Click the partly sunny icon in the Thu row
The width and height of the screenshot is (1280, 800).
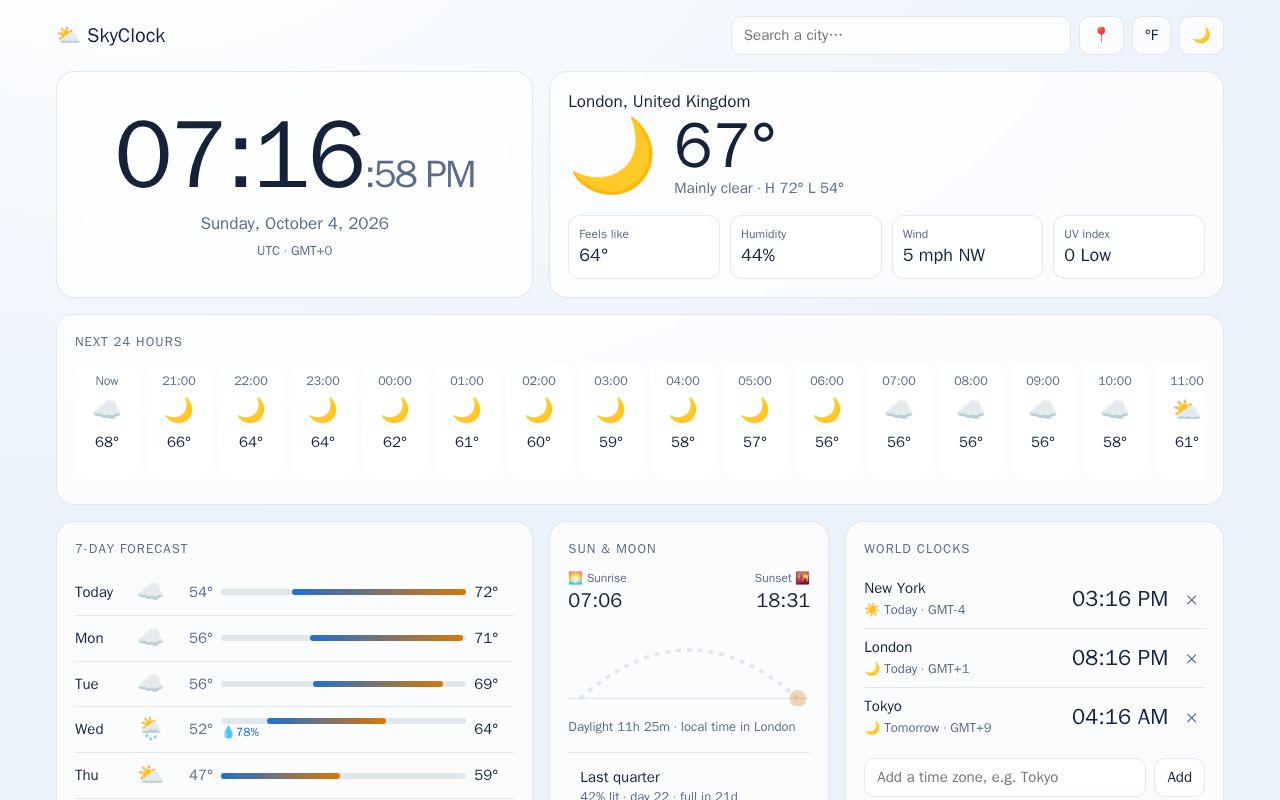tap(150, 775)
